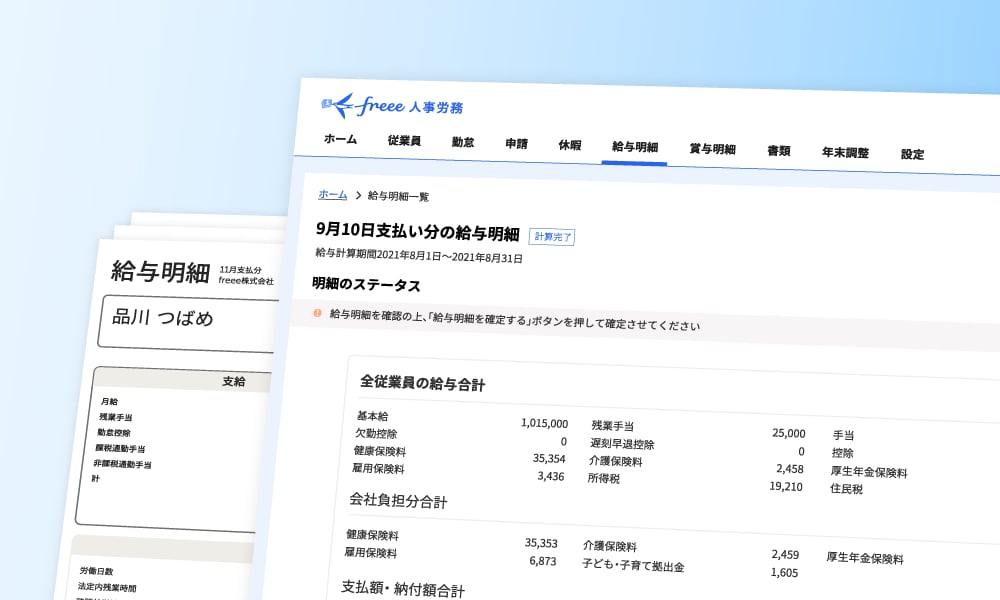Navigate to 勤怠 in the top menu
Viewport: 1000px width, 600px height.
click(x=462, y=141)
